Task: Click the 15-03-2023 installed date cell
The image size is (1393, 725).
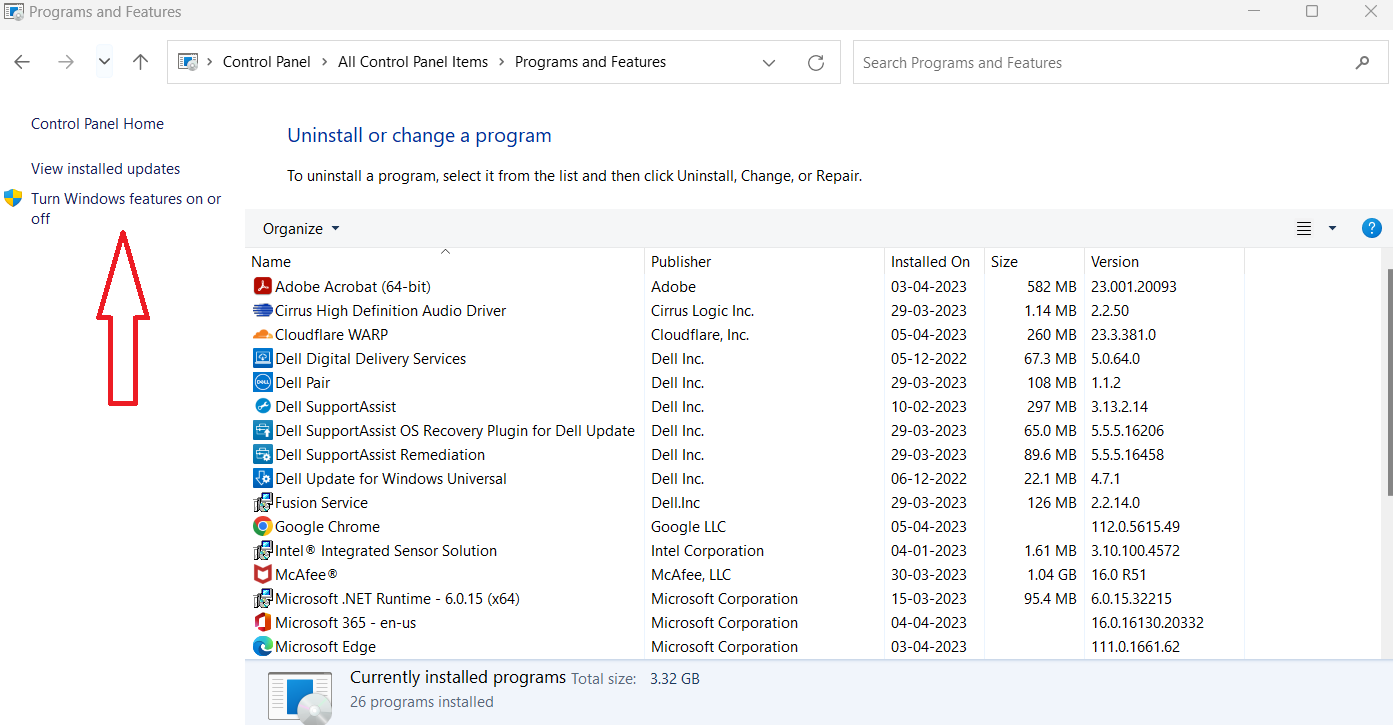Action: click(929, 599)
